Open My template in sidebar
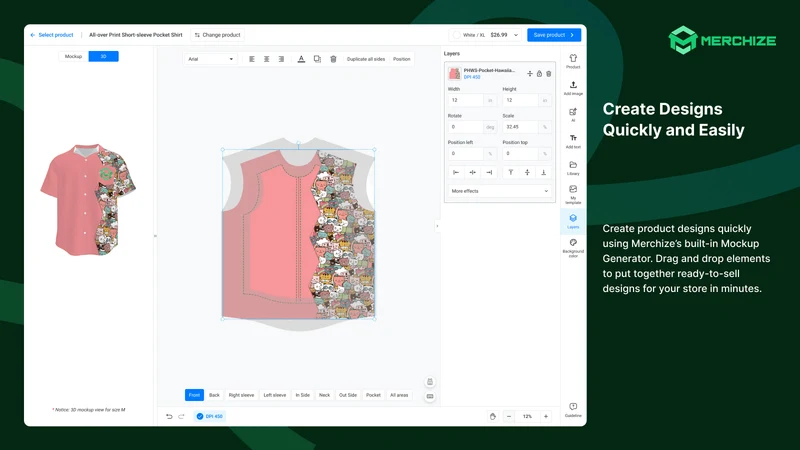800x450 pixels. click(x=573, y=194)
